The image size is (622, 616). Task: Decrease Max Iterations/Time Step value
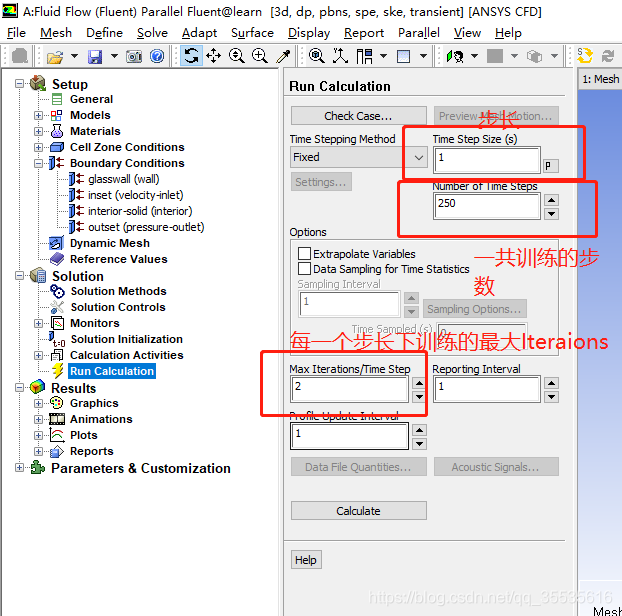pos(419,397)
